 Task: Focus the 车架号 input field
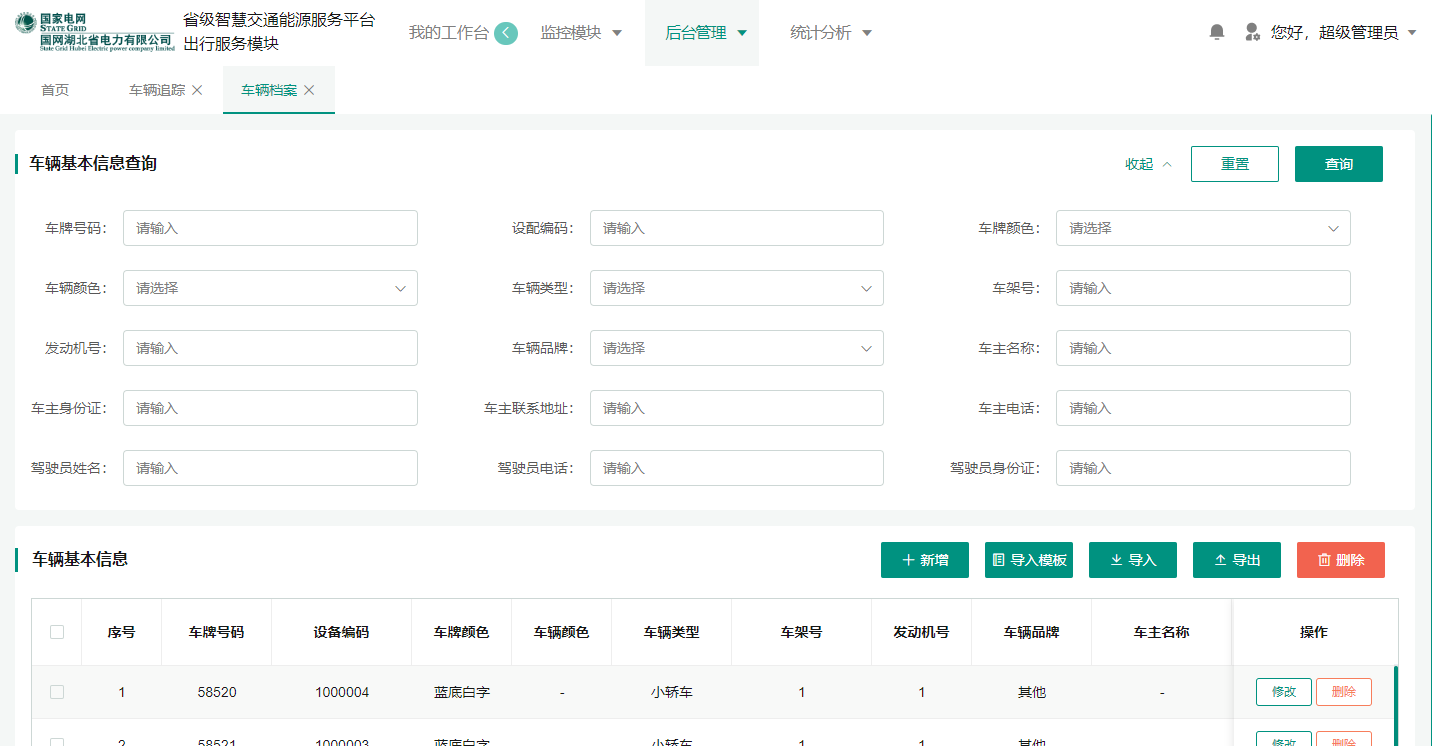point(1203,288)
